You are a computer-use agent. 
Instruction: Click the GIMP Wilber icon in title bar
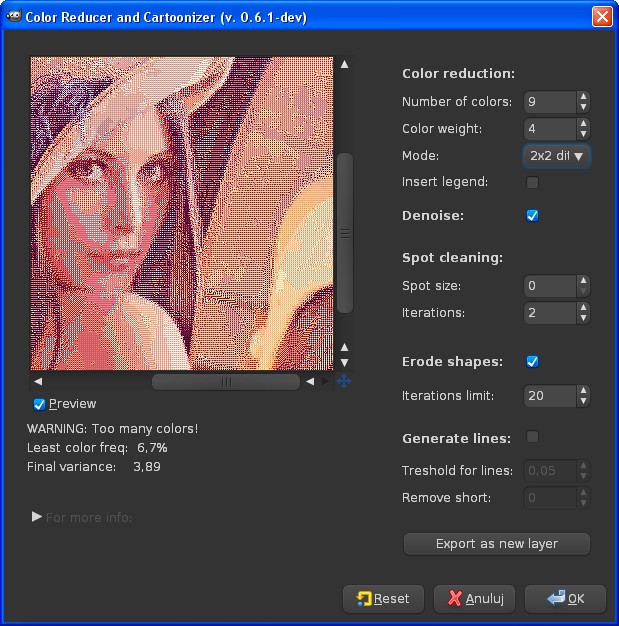pos(13,16)
